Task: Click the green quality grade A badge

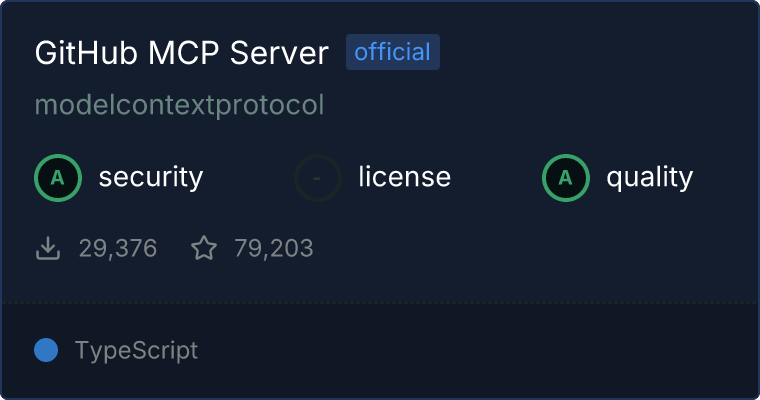Action: coord(566,178)
